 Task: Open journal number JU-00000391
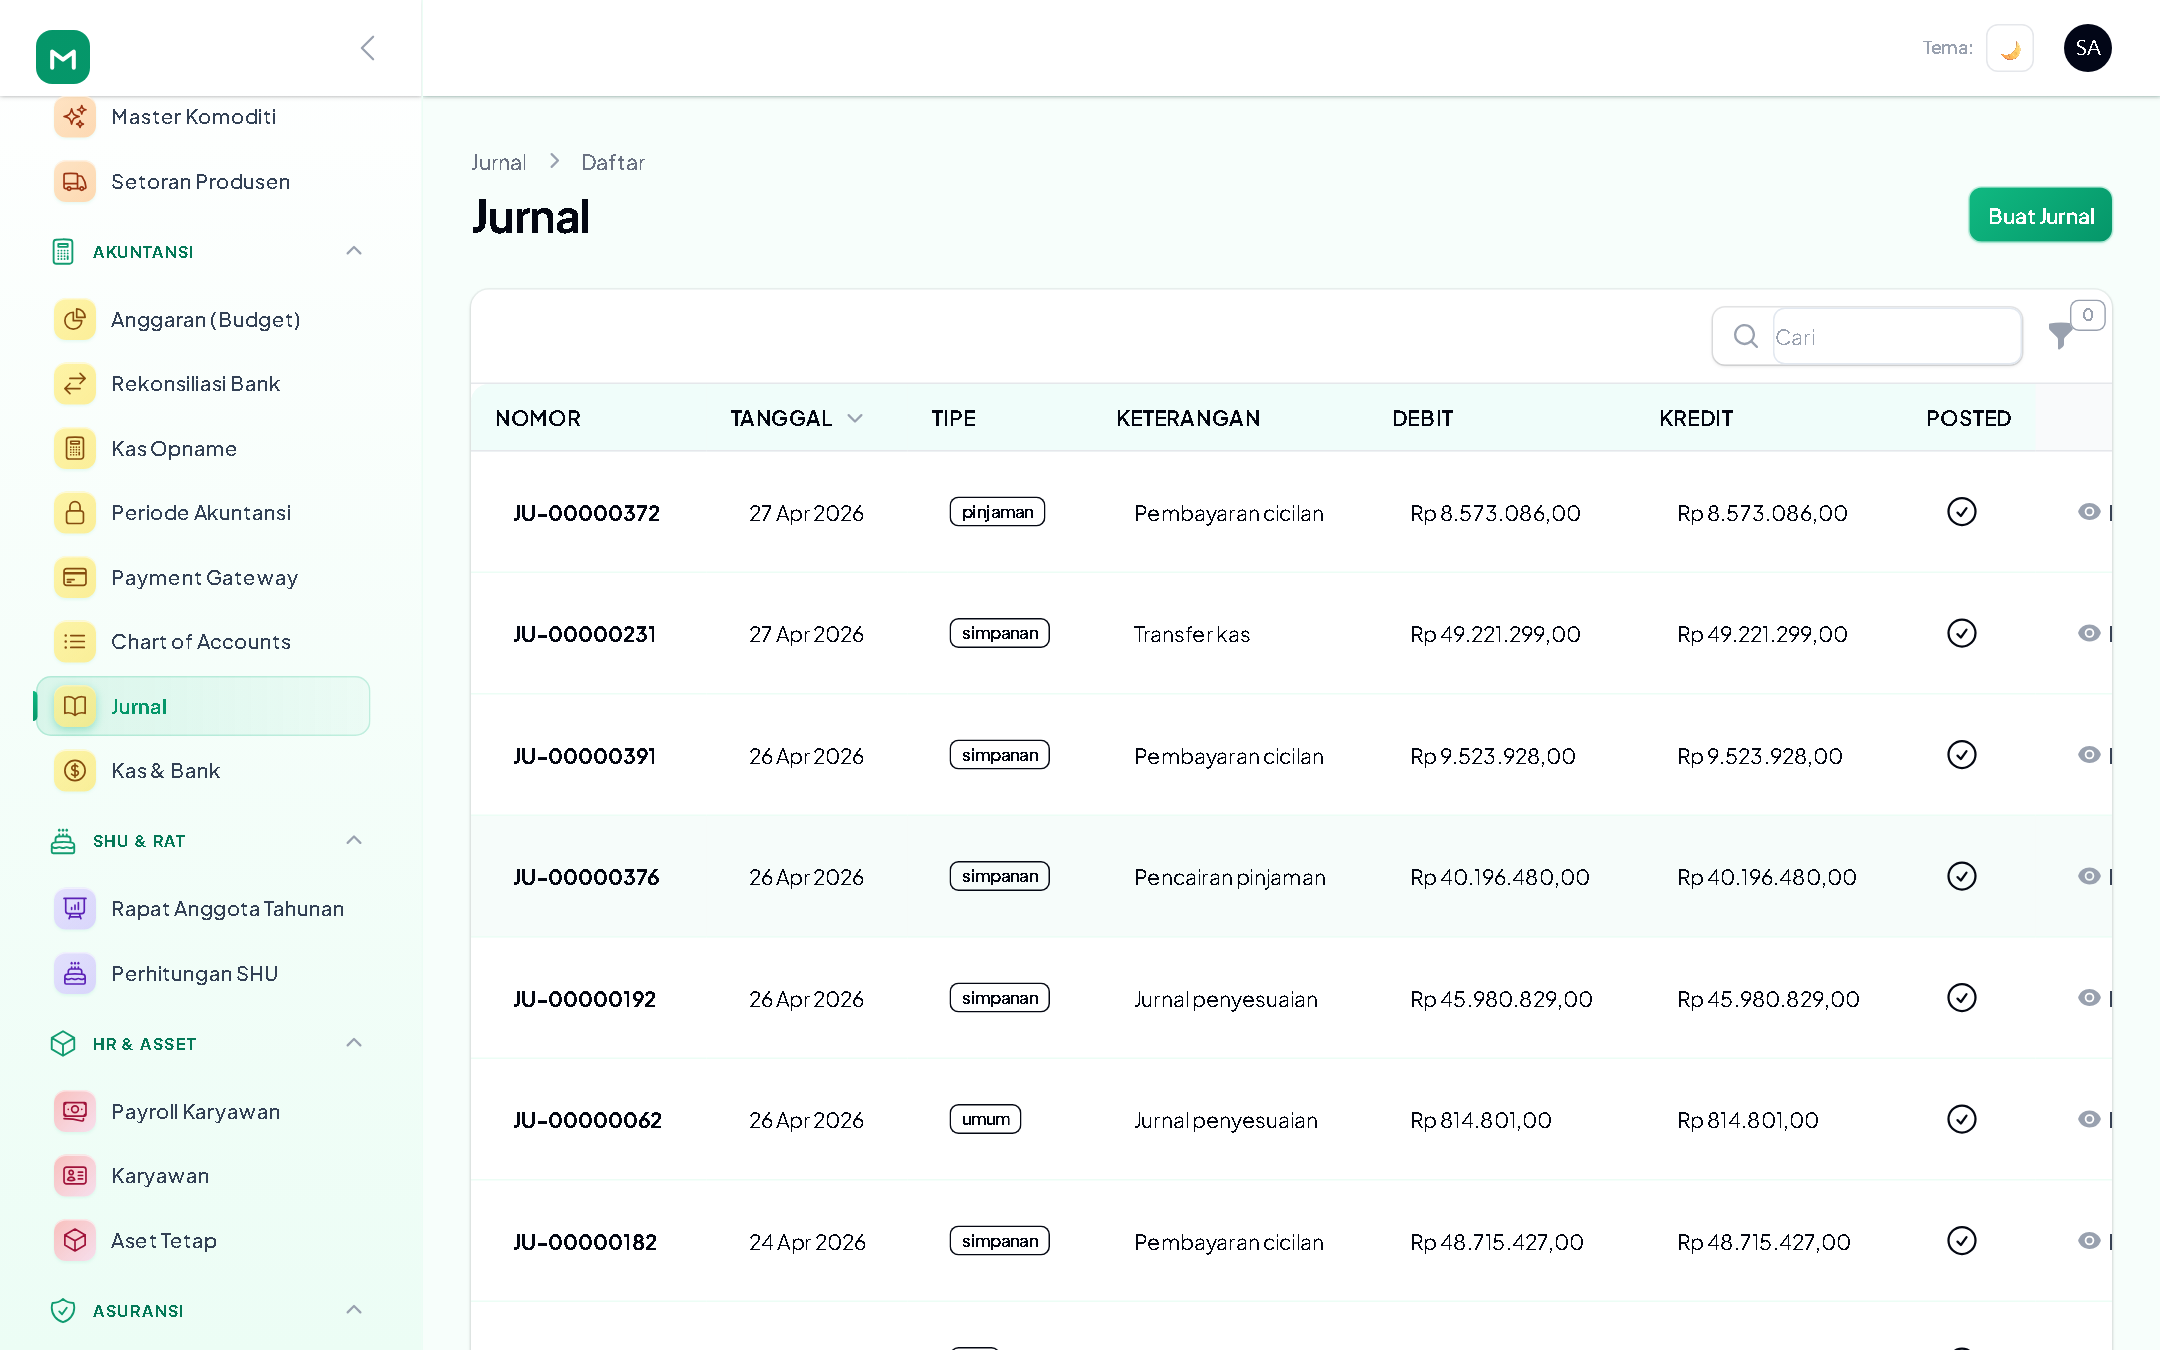(x=585, y=756)
